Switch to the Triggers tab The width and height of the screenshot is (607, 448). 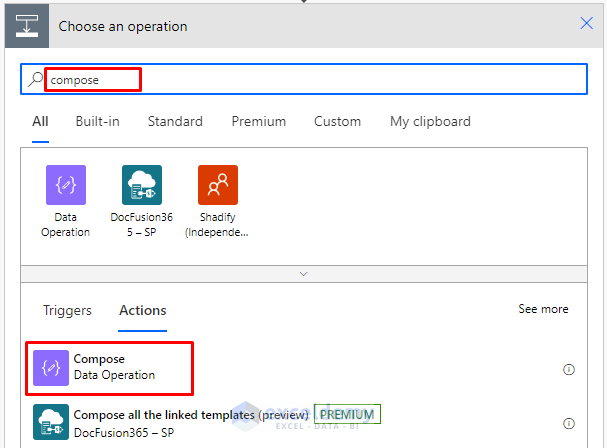tap(67, 310)
